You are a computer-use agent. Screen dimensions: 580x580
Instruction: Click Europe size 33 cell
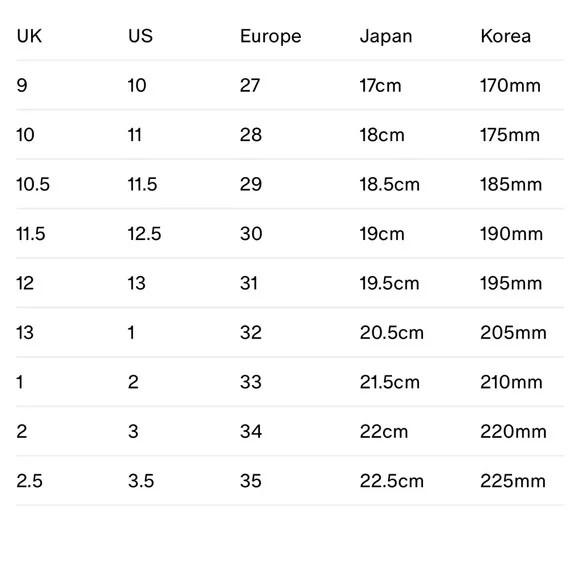pos(251,382)
